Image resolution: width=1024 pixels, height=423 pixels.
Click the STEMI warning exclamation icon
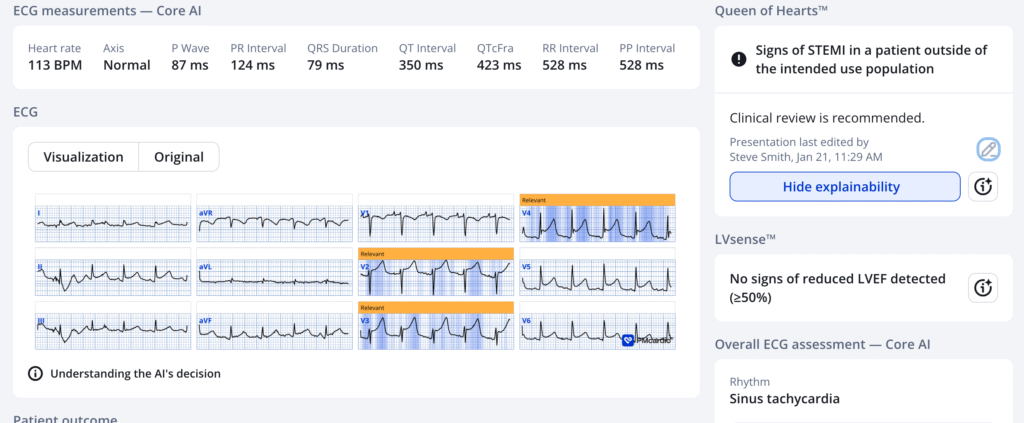[x=739, y=59]
